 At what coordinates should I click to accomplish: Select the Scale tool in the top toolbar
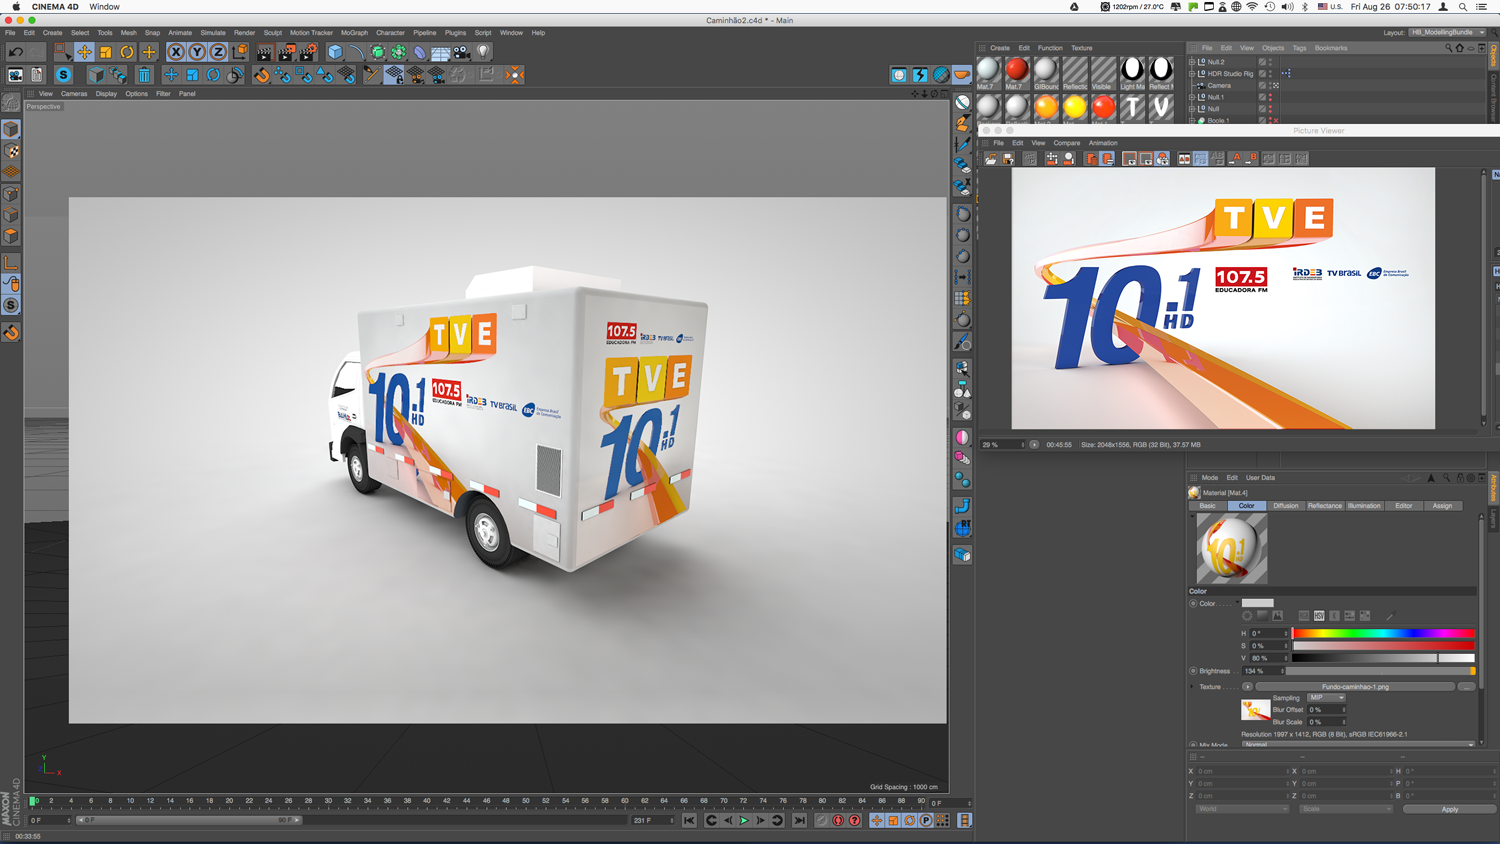[106, 52]
